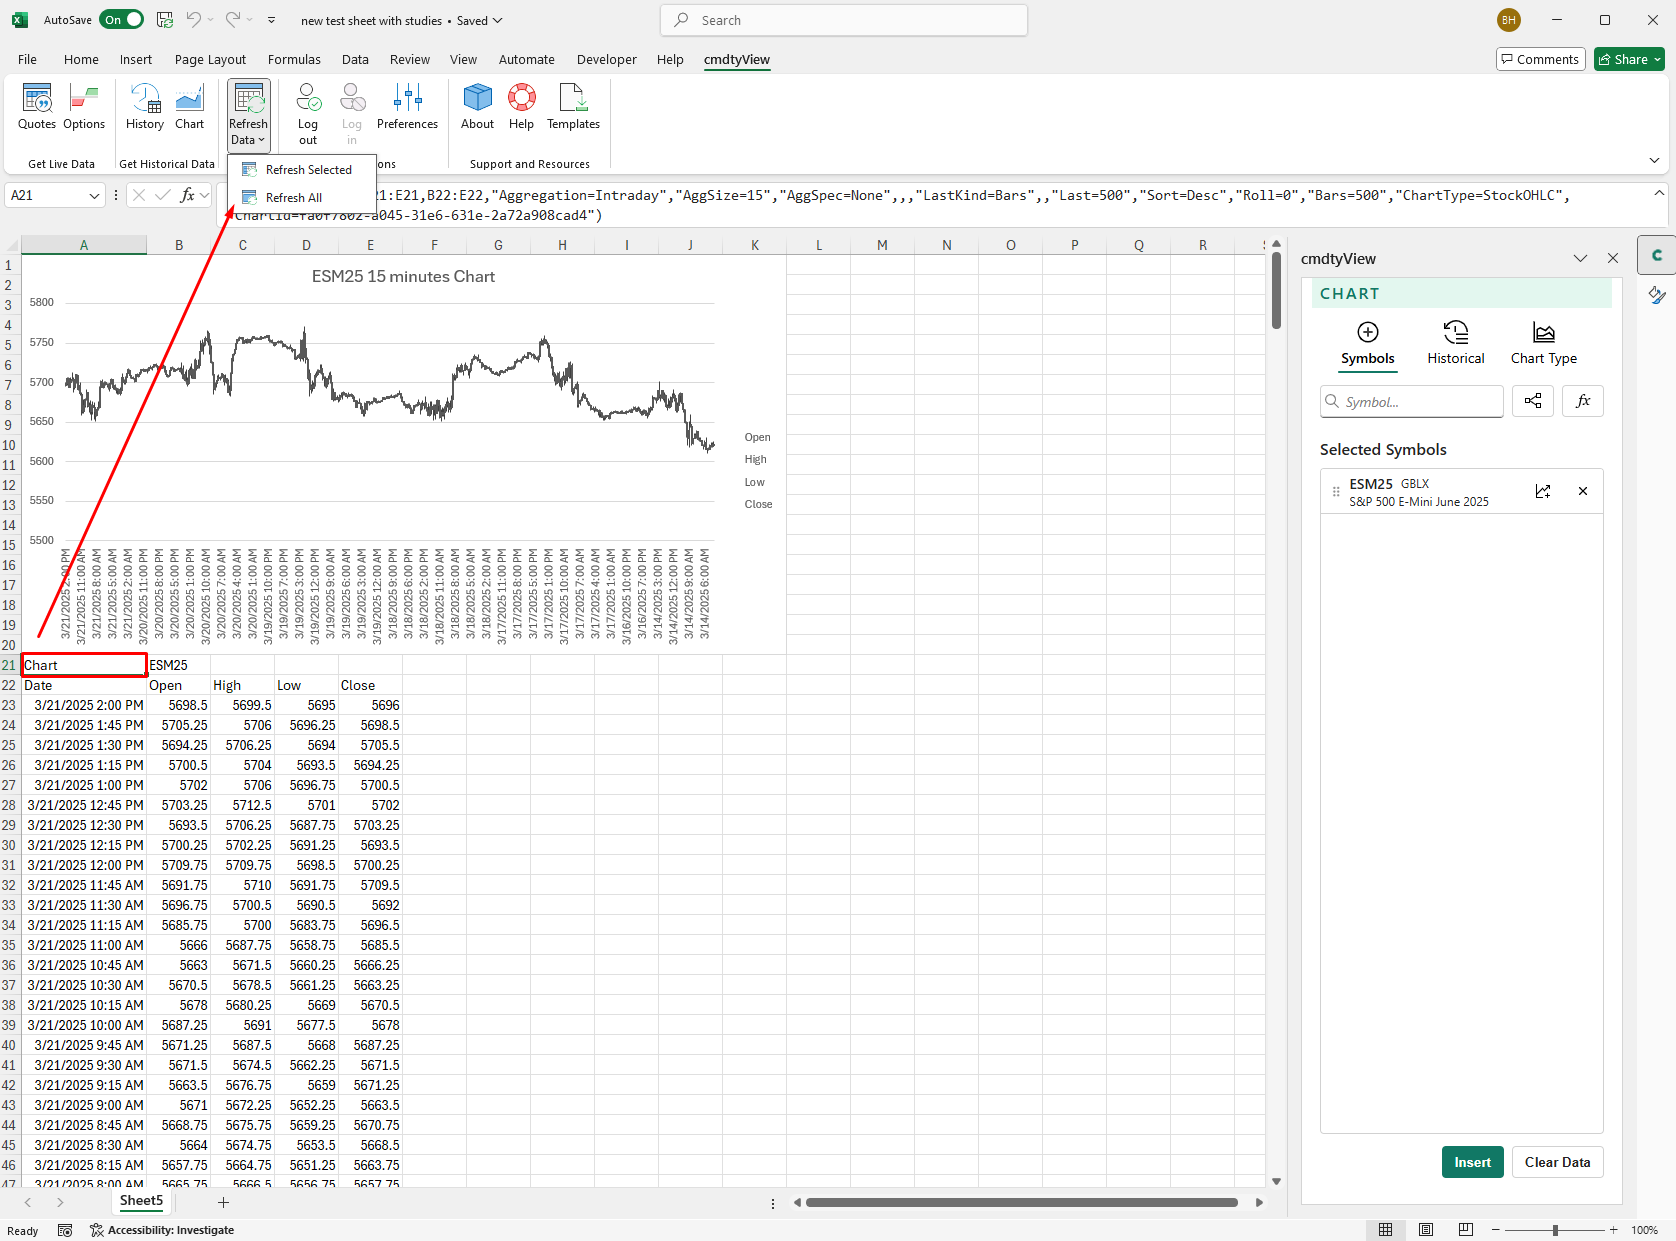Switch to Historical in the cmdtyView pane

(1455, 343)
